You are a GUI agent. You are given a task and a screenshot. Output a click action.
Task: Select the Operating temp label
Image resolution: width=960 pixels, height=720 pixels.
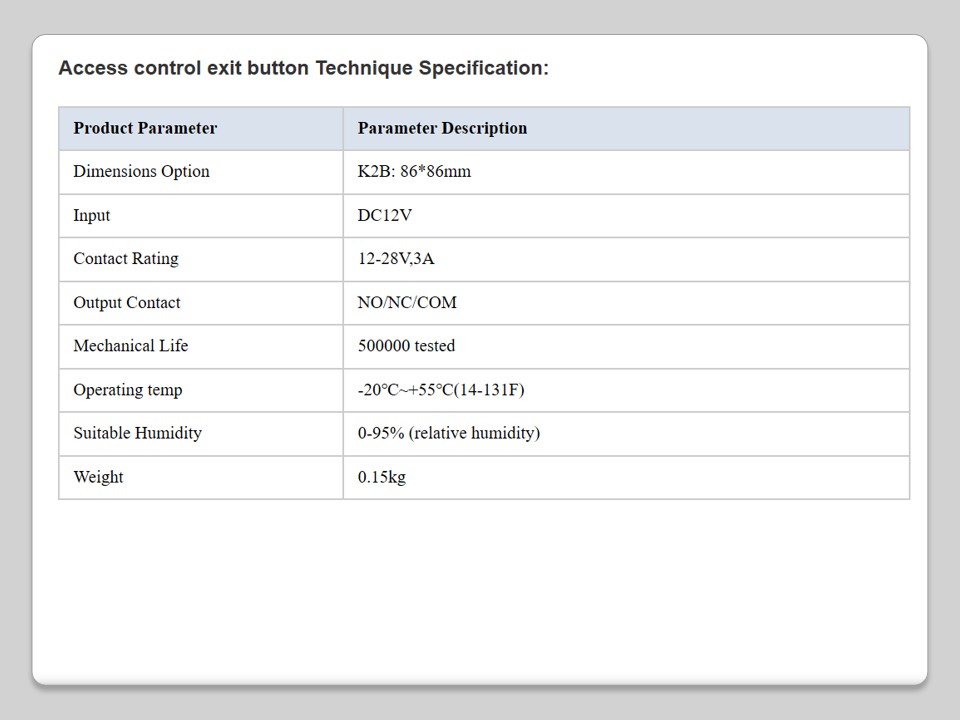pos(128,389)
